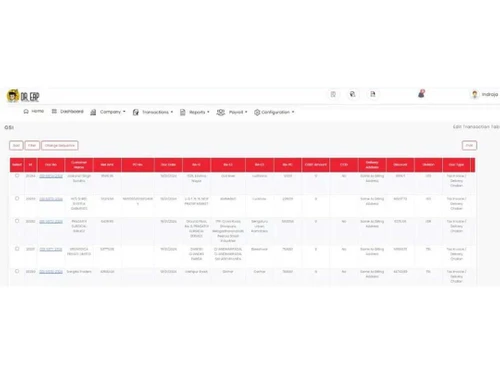Expand the Company menu arrow
This screenshot has height=375, width=500.
tap(124, 112)
